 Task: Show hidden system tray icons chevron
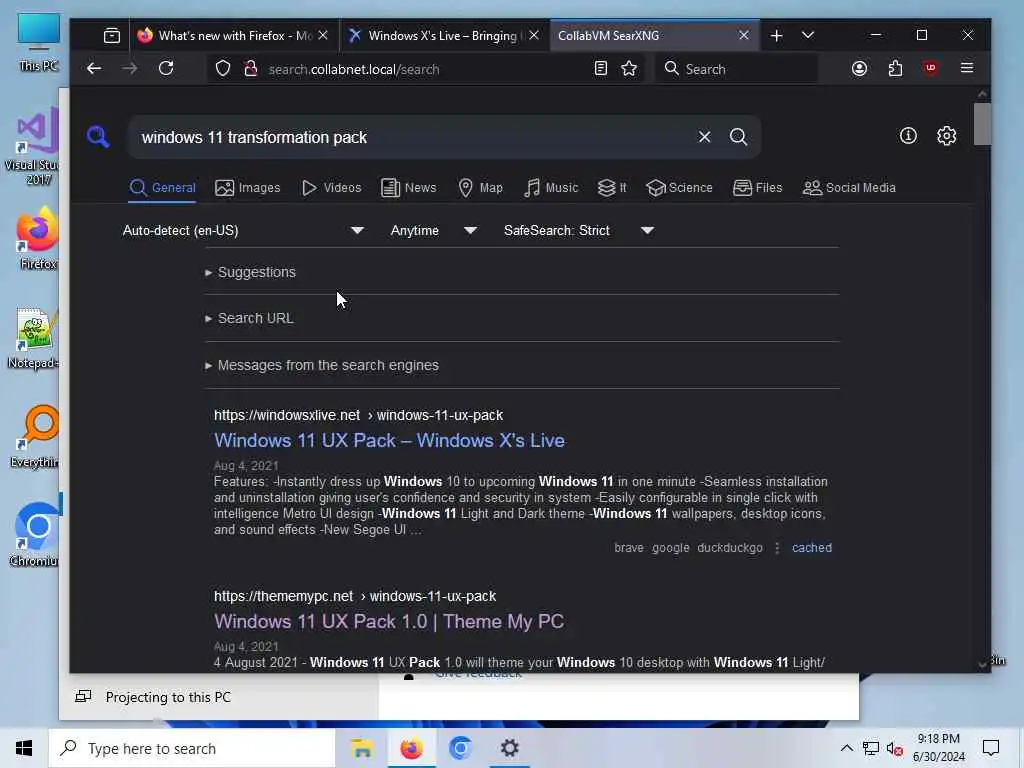846,748
